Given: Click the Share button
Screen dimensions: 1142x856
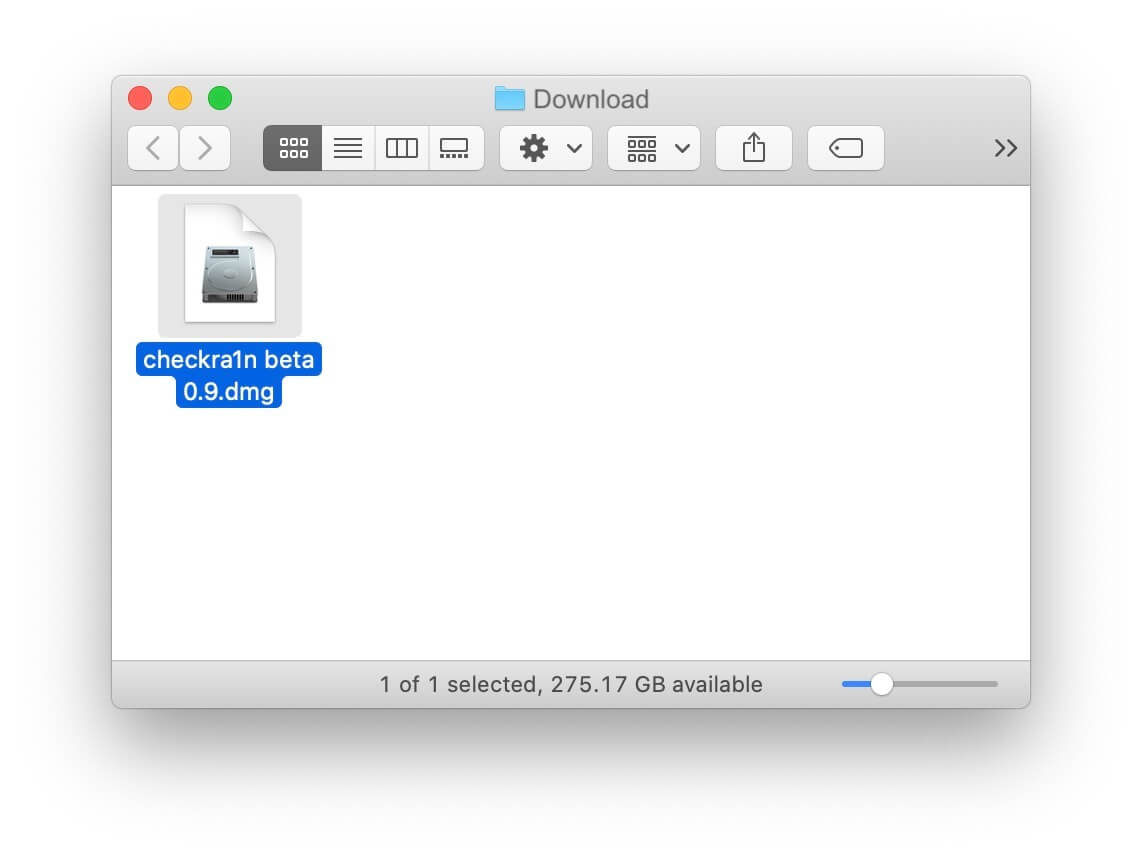Looking at the screenshot, I should [754, 149].
